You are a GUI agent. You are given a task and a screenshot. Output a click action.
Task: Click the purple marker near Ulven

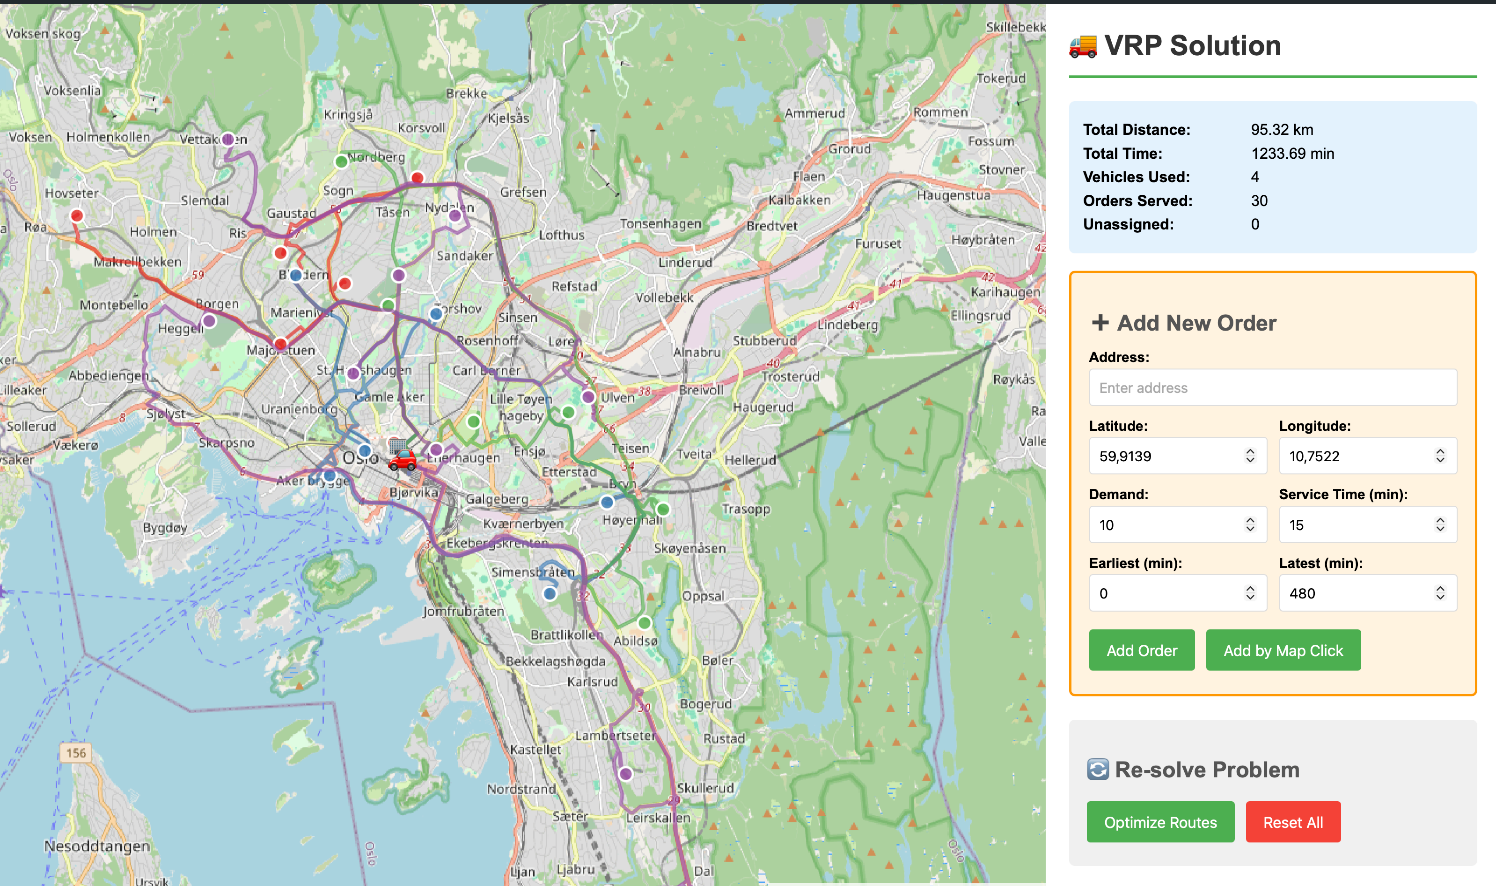588,397
